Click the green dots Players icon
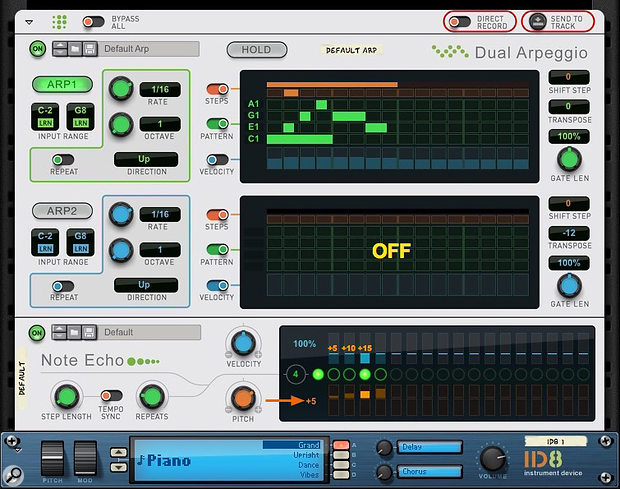620x489 pixels. coord(59,22)
